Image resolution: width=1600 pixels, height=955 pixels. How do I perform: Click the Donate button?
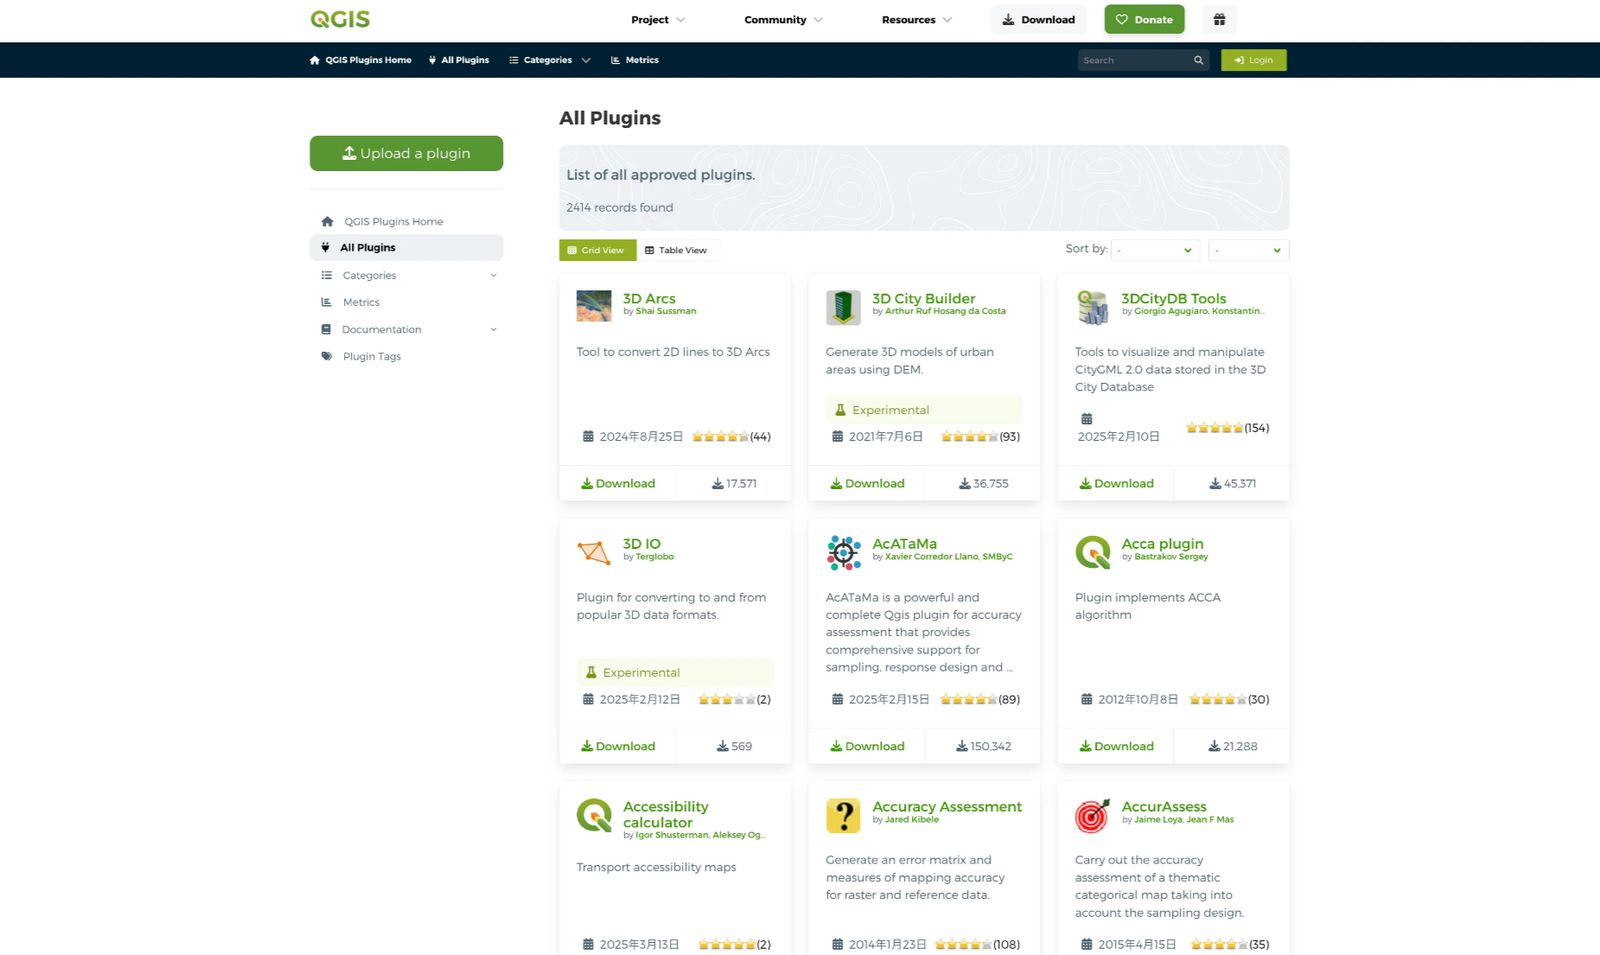click(1144, 19)
